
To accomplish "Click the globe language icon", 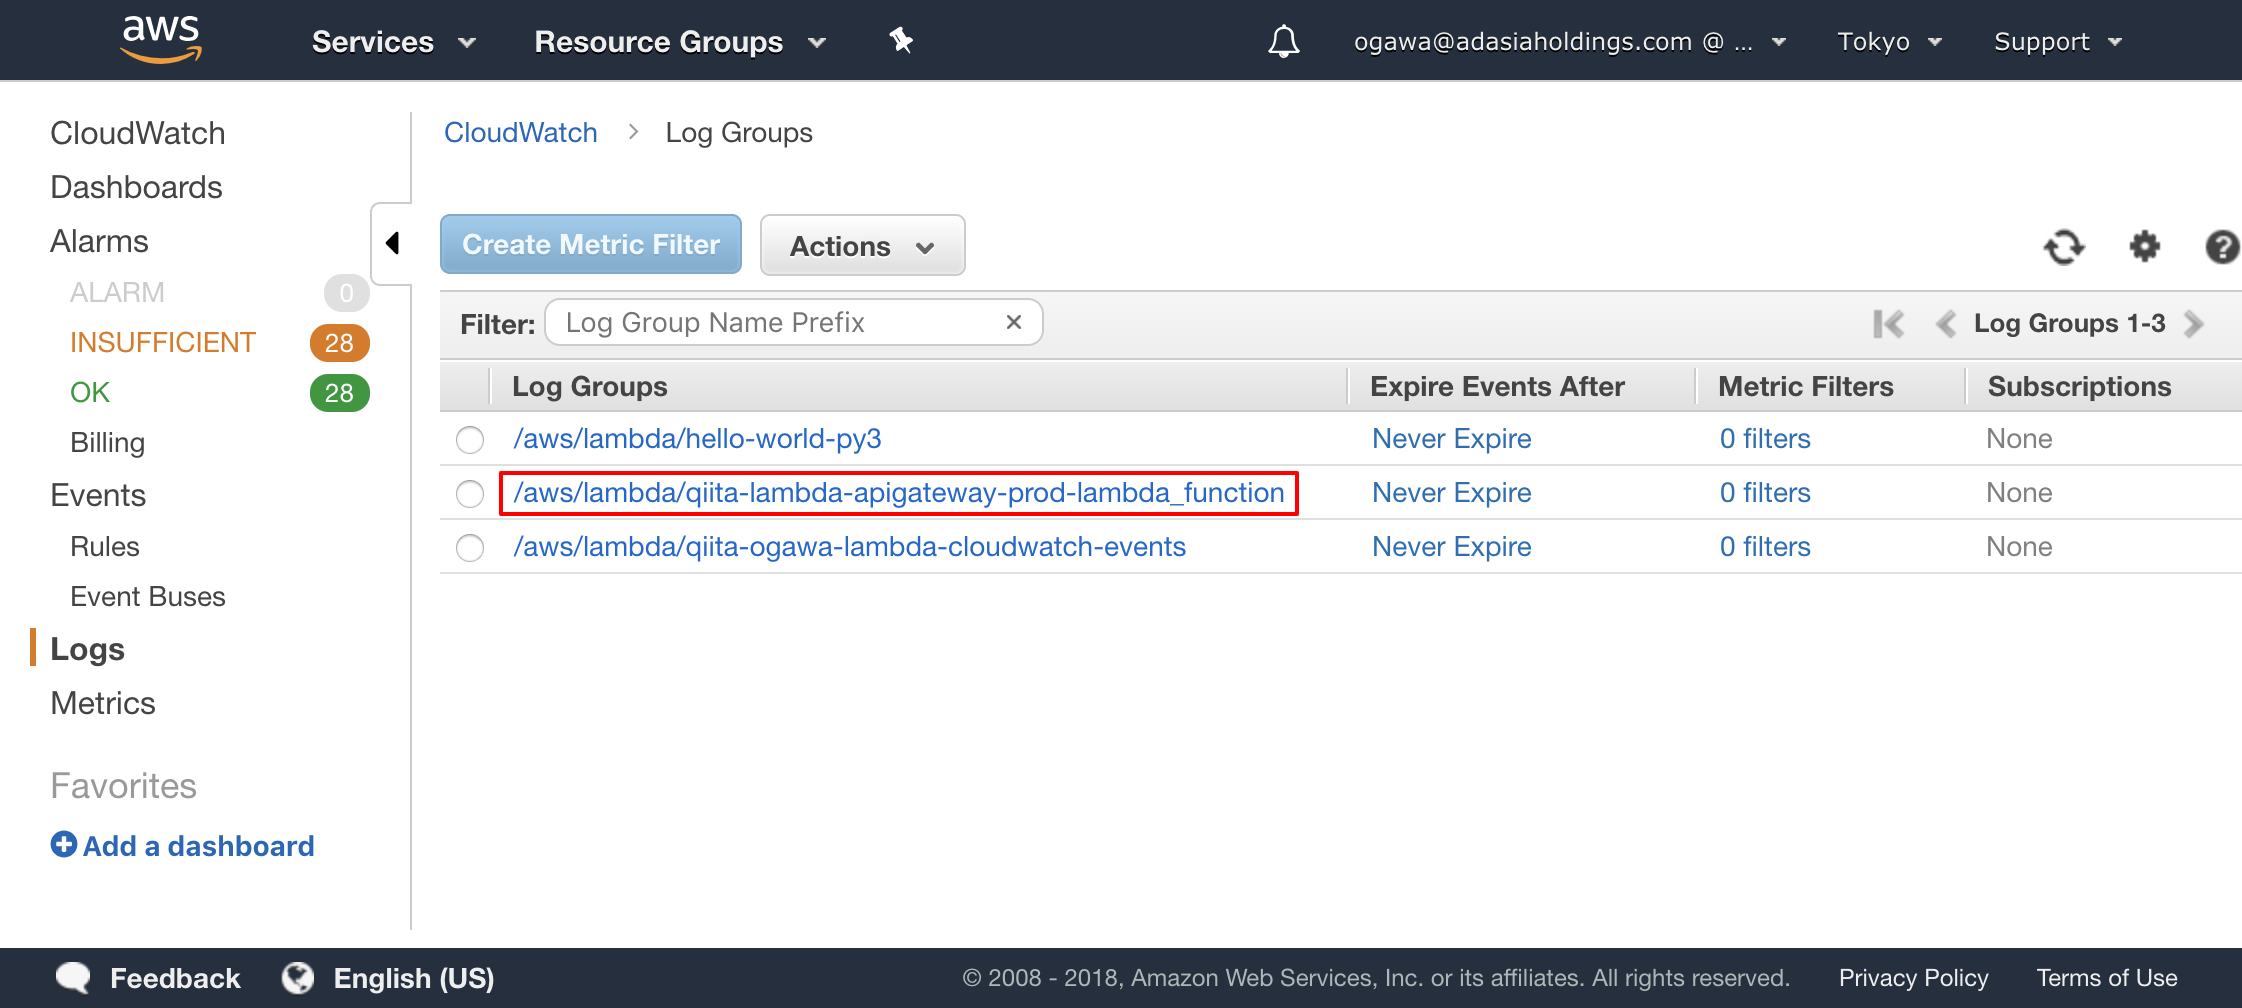I will [298, 977].
